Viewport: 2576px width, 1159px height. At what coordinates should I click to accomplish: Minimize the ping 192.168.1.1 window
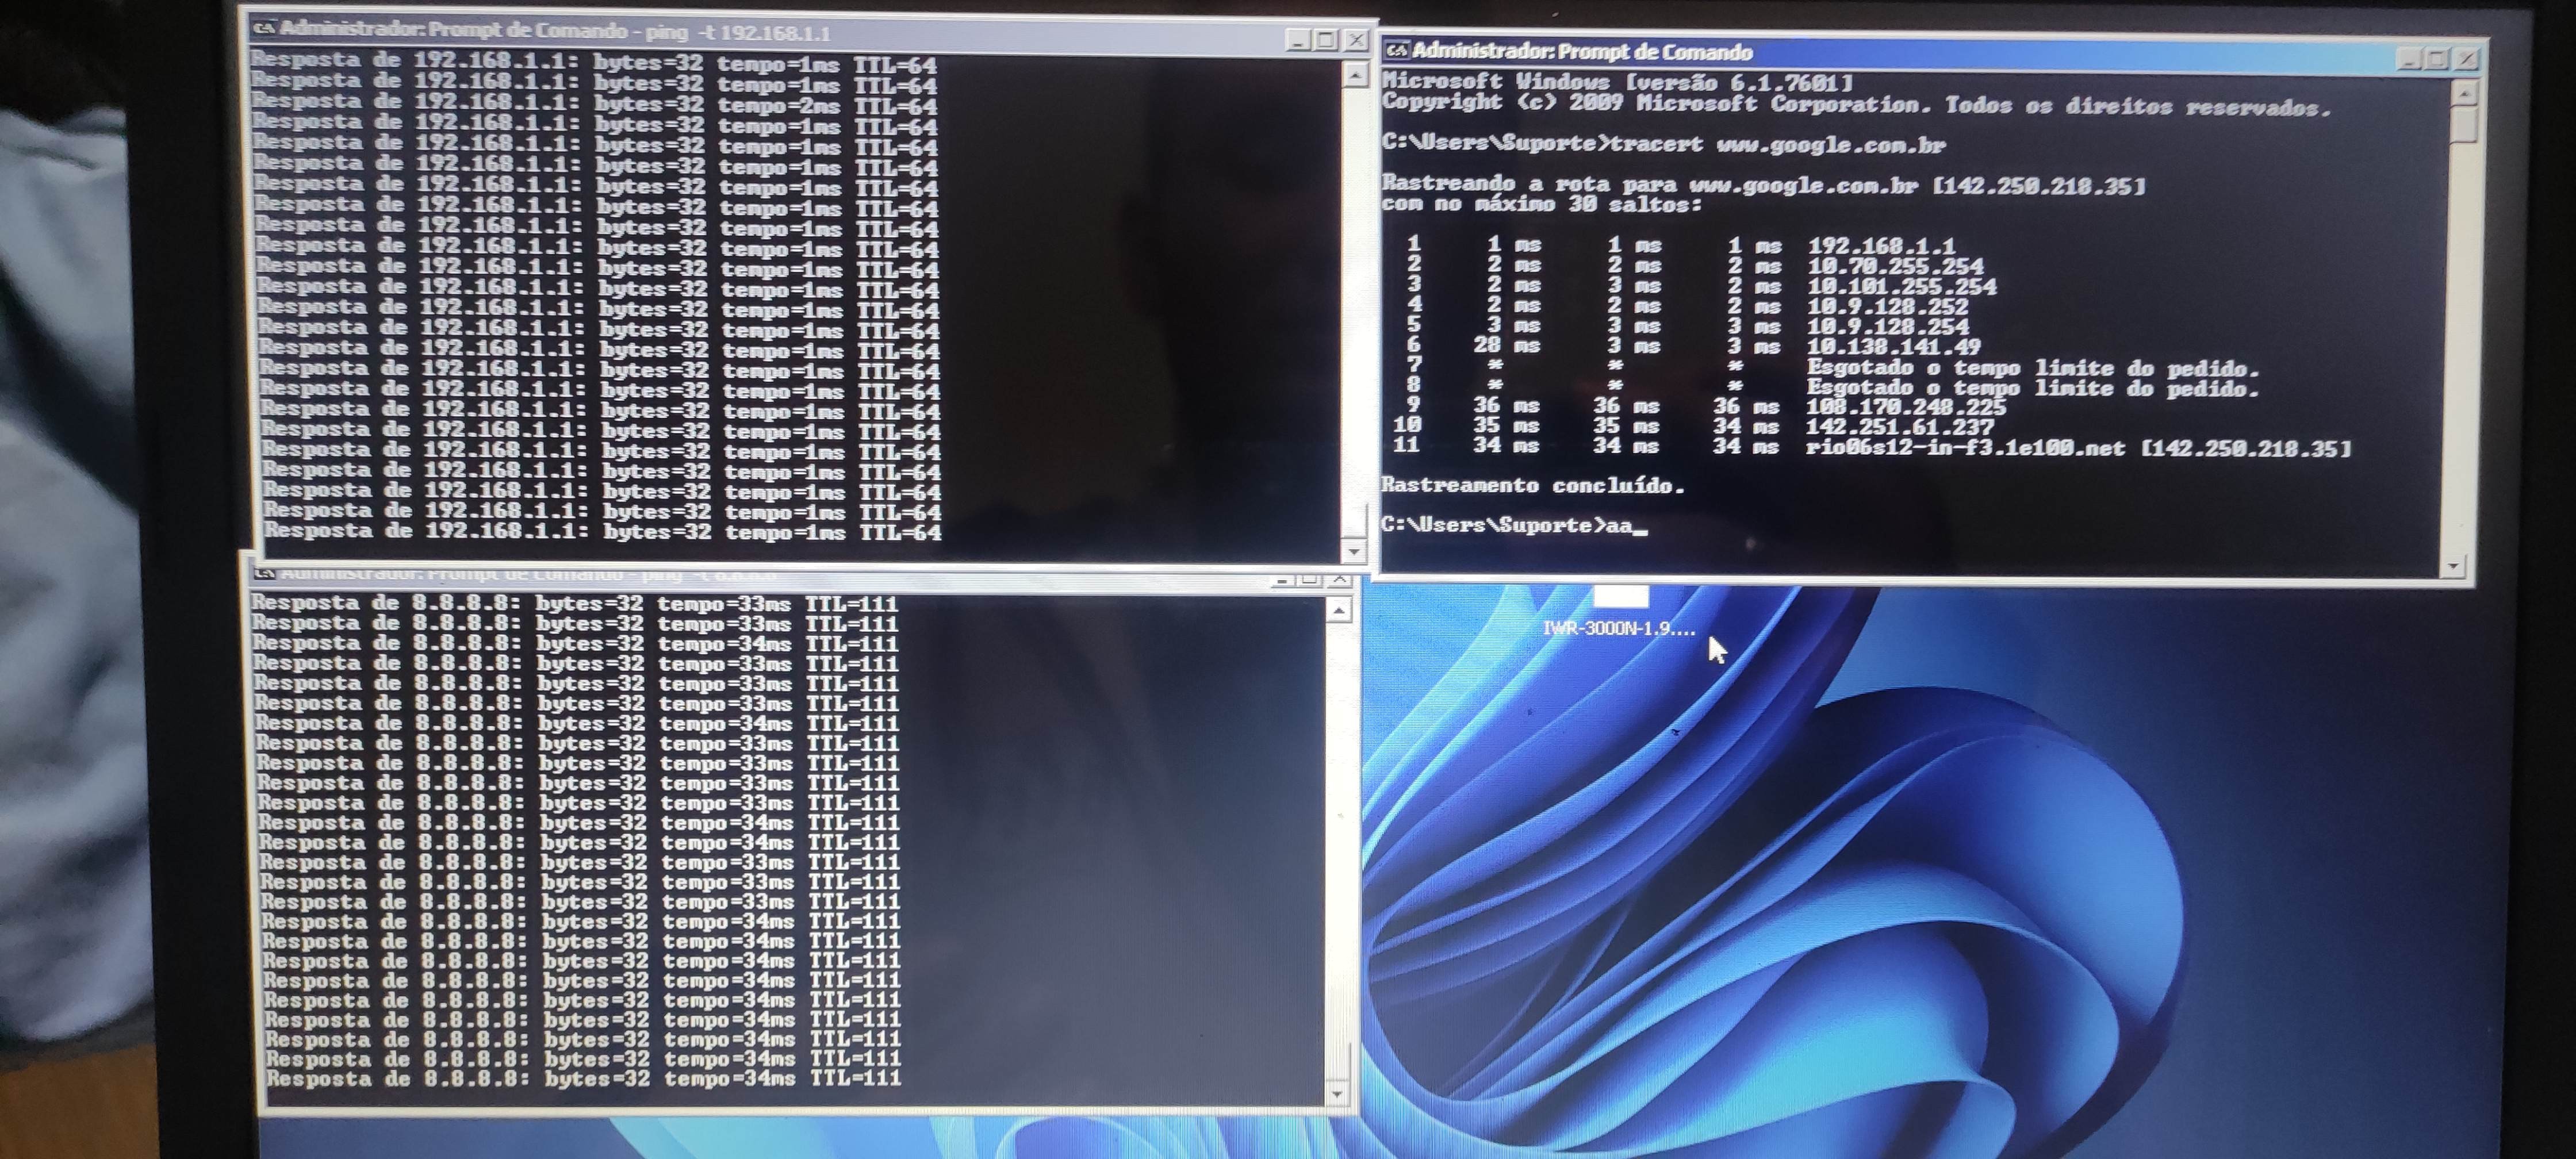tap(1298, 40)
